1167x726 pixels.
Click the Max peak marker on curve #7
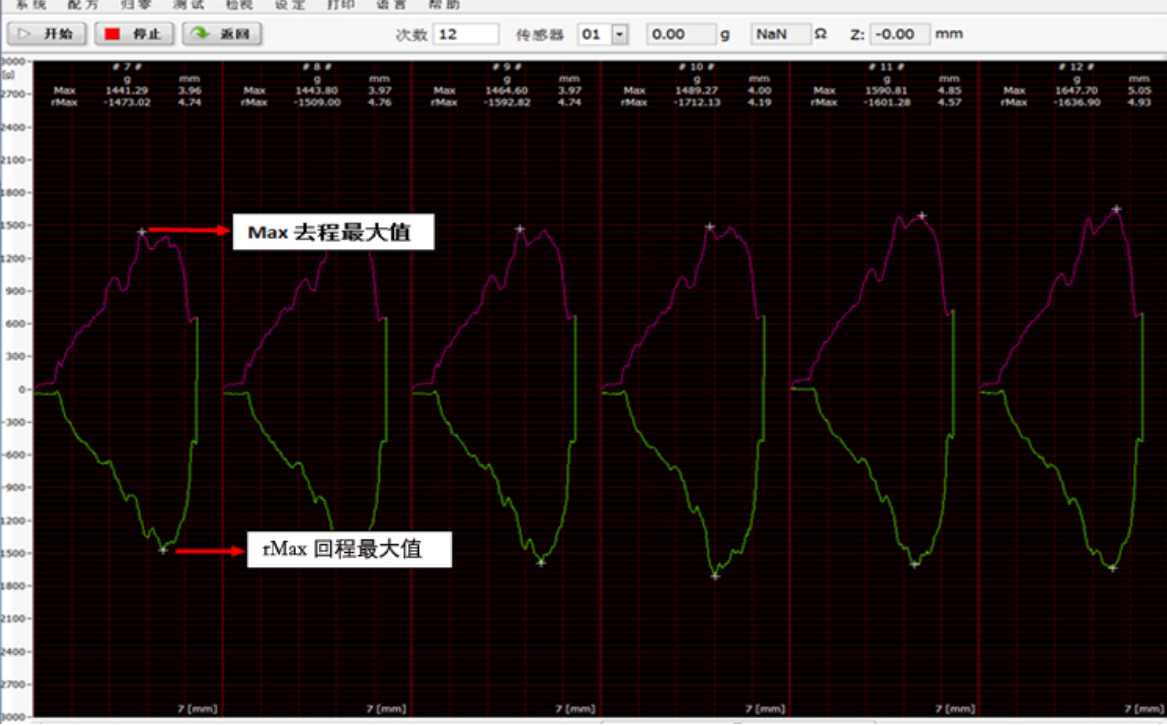142,232
